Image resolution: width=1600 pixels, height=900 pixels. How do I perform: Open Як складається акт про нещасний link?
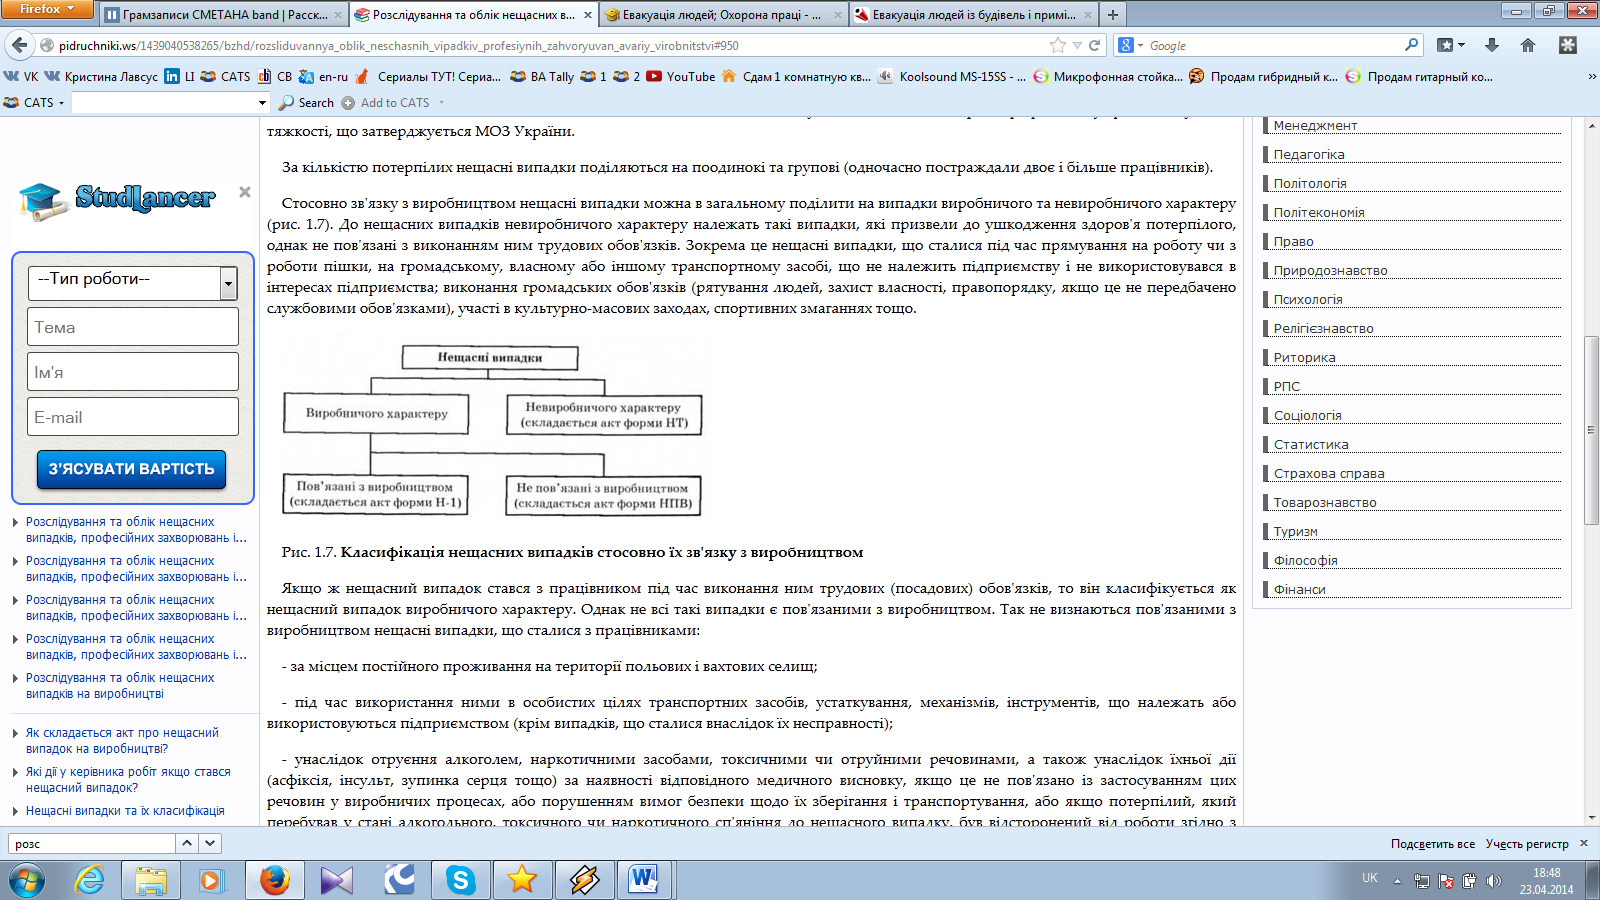click(x=122, y=740)
